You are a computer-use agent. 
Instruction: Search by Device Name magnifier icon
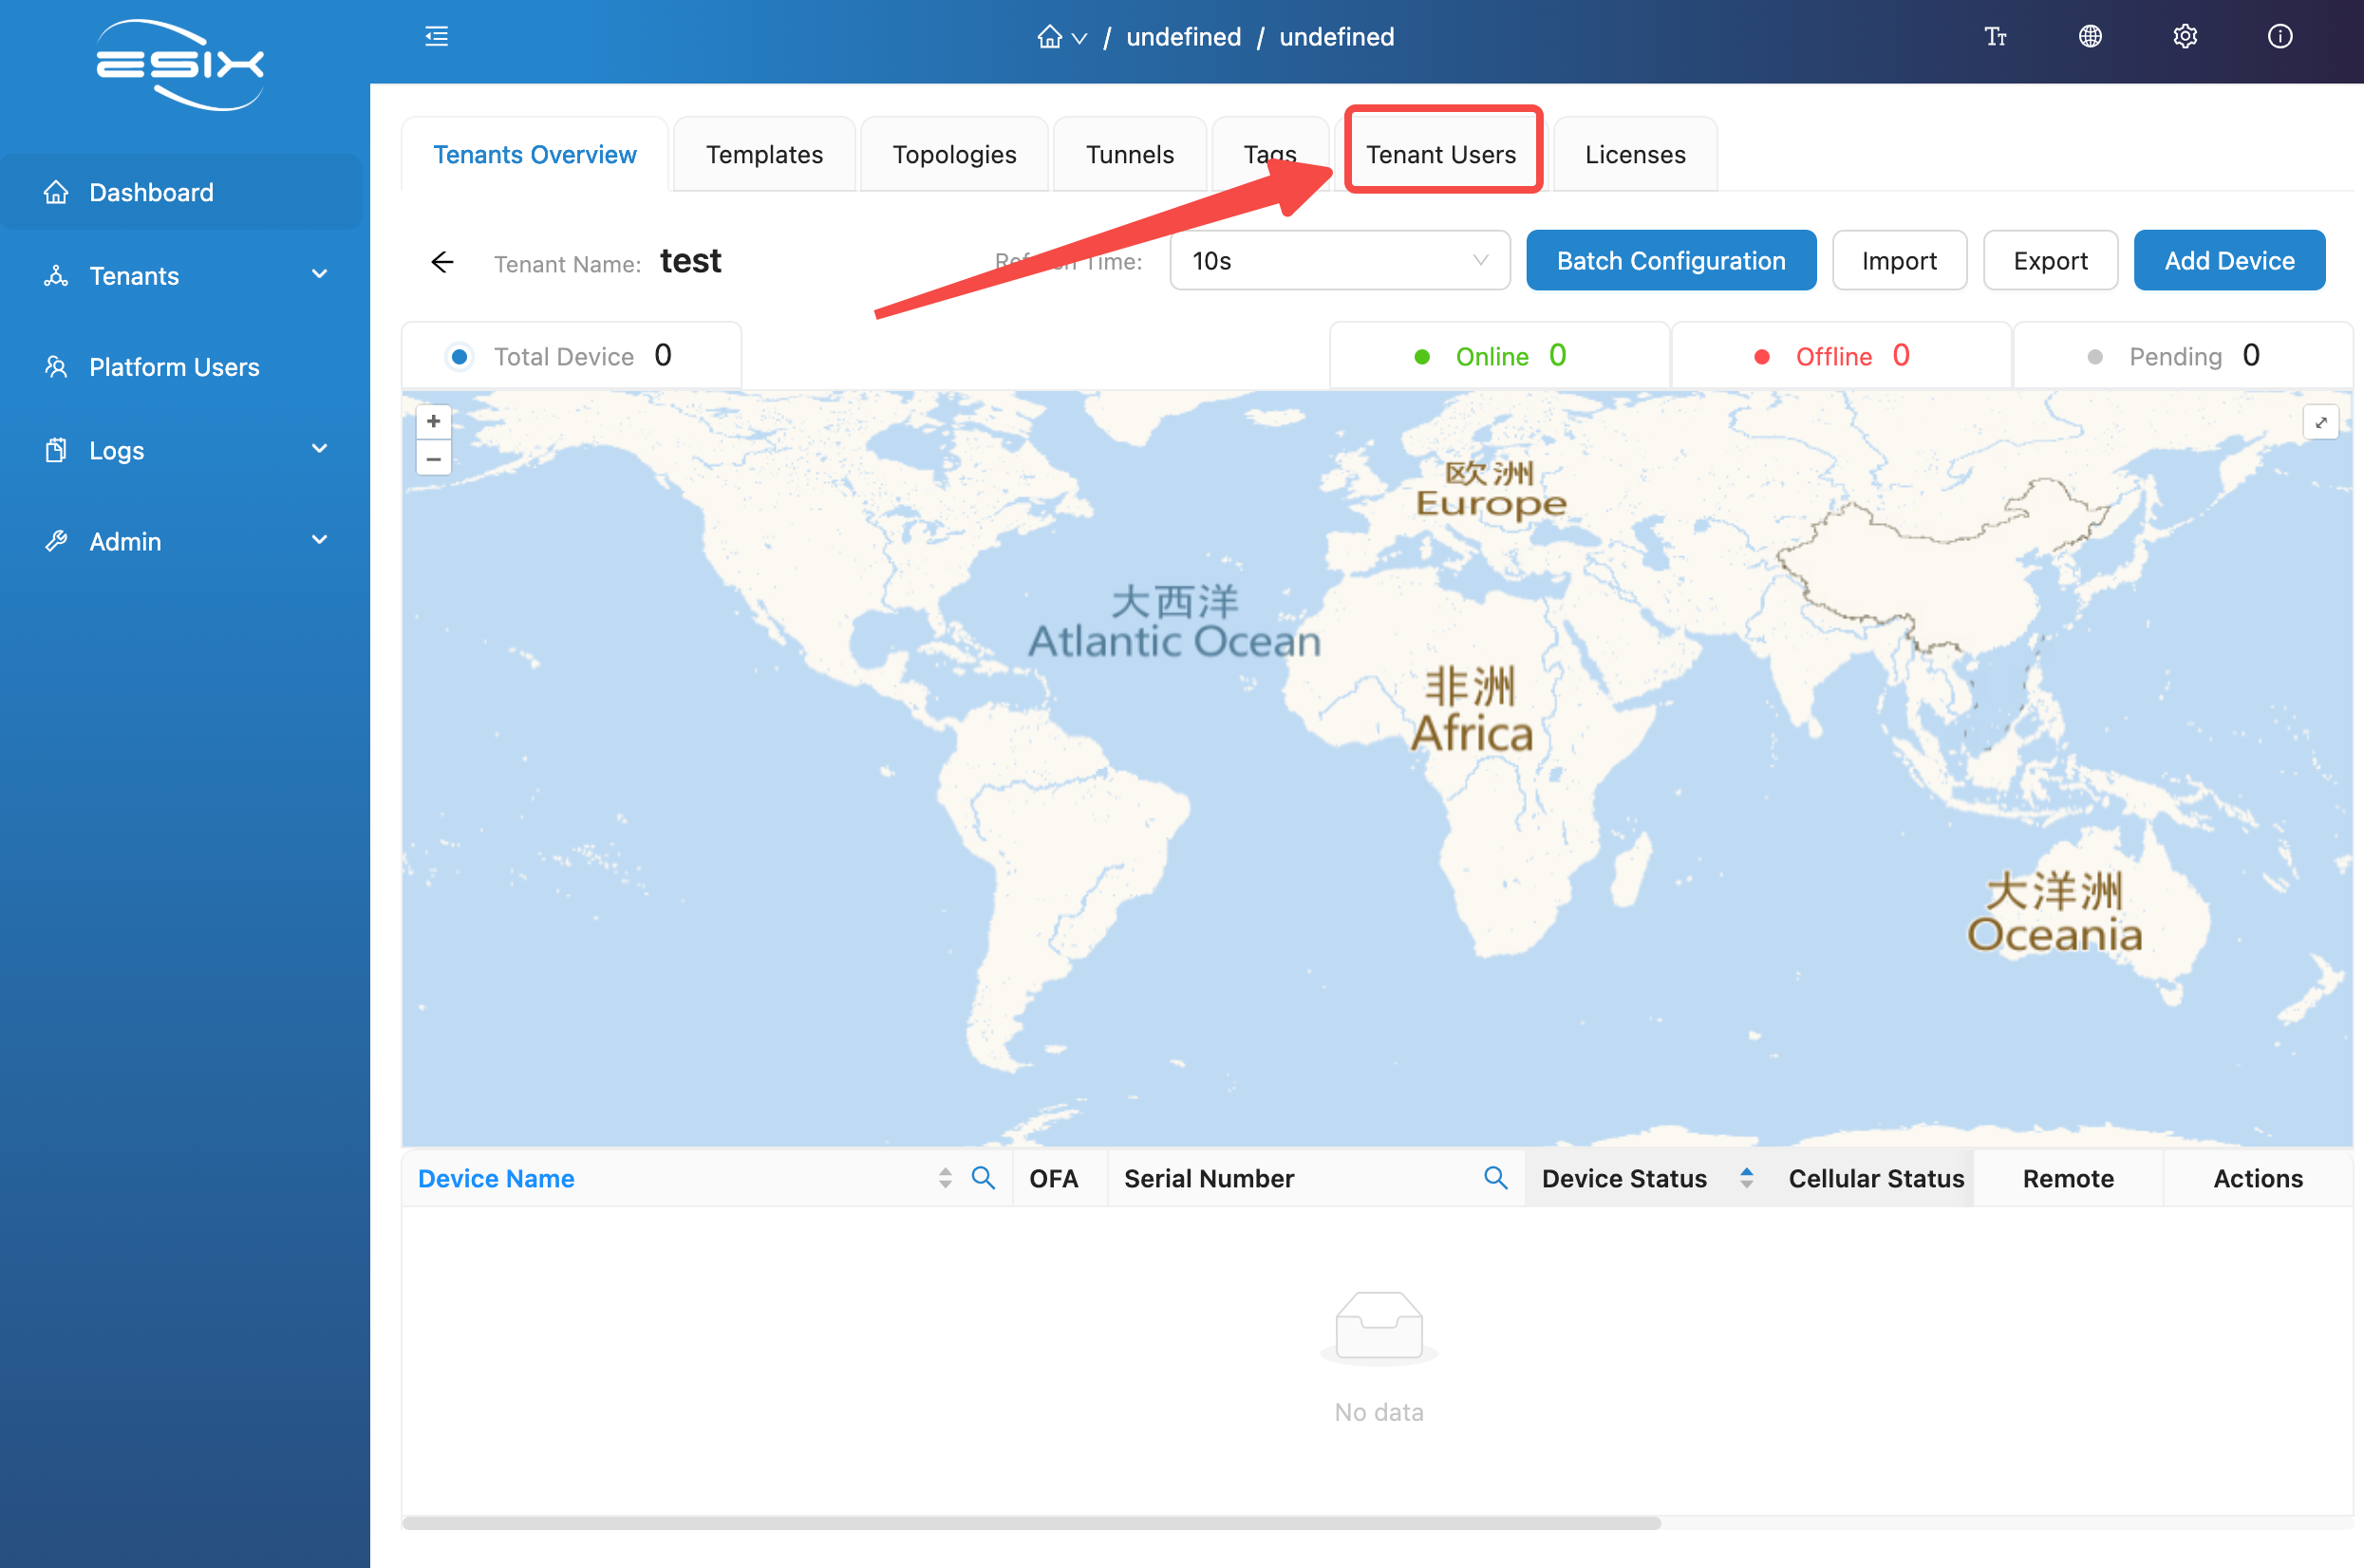(x=983, y=1178)
